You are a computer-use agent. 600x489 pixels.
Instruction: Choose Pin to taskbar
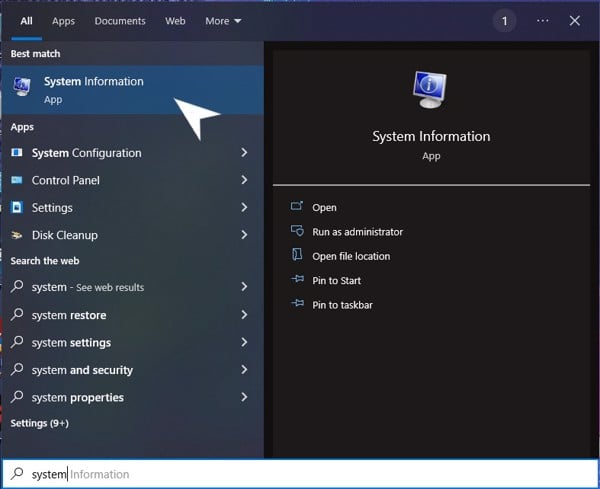[342, 305]
